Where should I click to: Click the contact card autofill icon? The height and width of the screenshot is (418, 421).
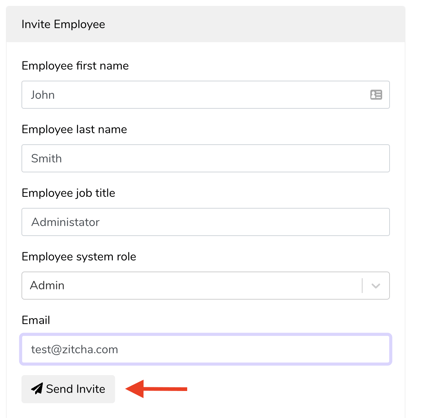tap(376, 95)
